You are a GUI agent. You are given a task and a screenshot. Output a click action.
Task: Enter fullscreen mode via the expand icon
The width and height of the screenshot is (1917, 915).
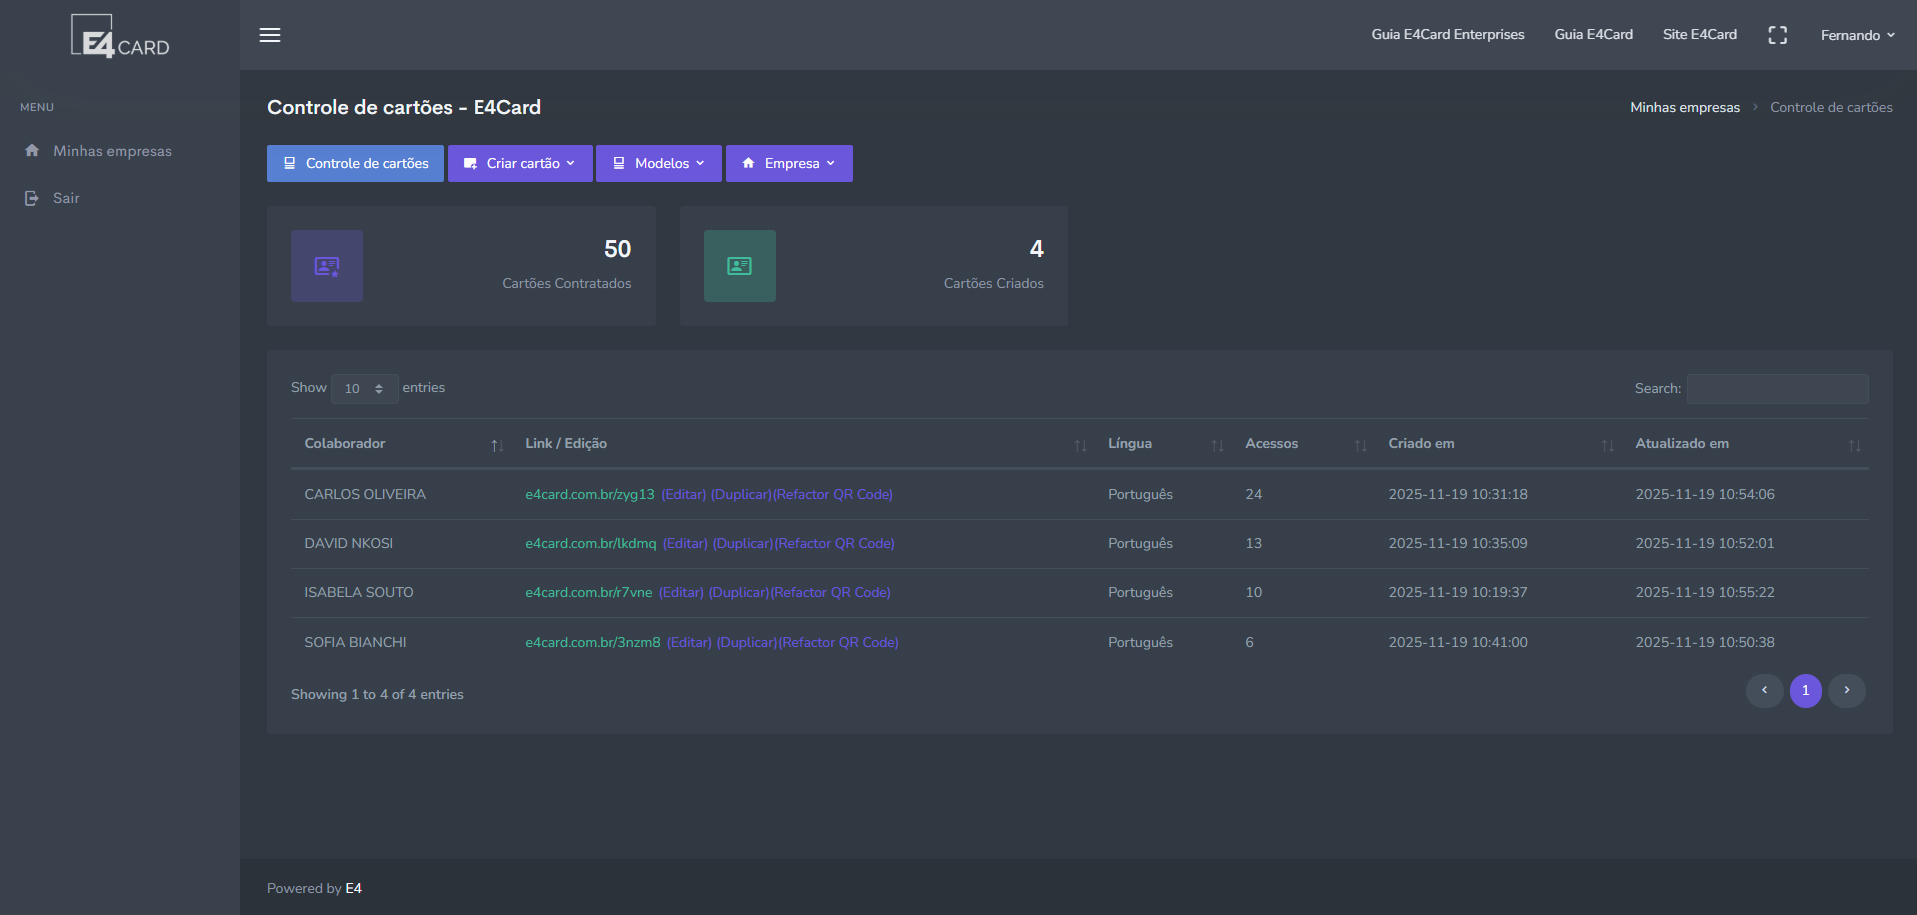(x=1777, y=35)
